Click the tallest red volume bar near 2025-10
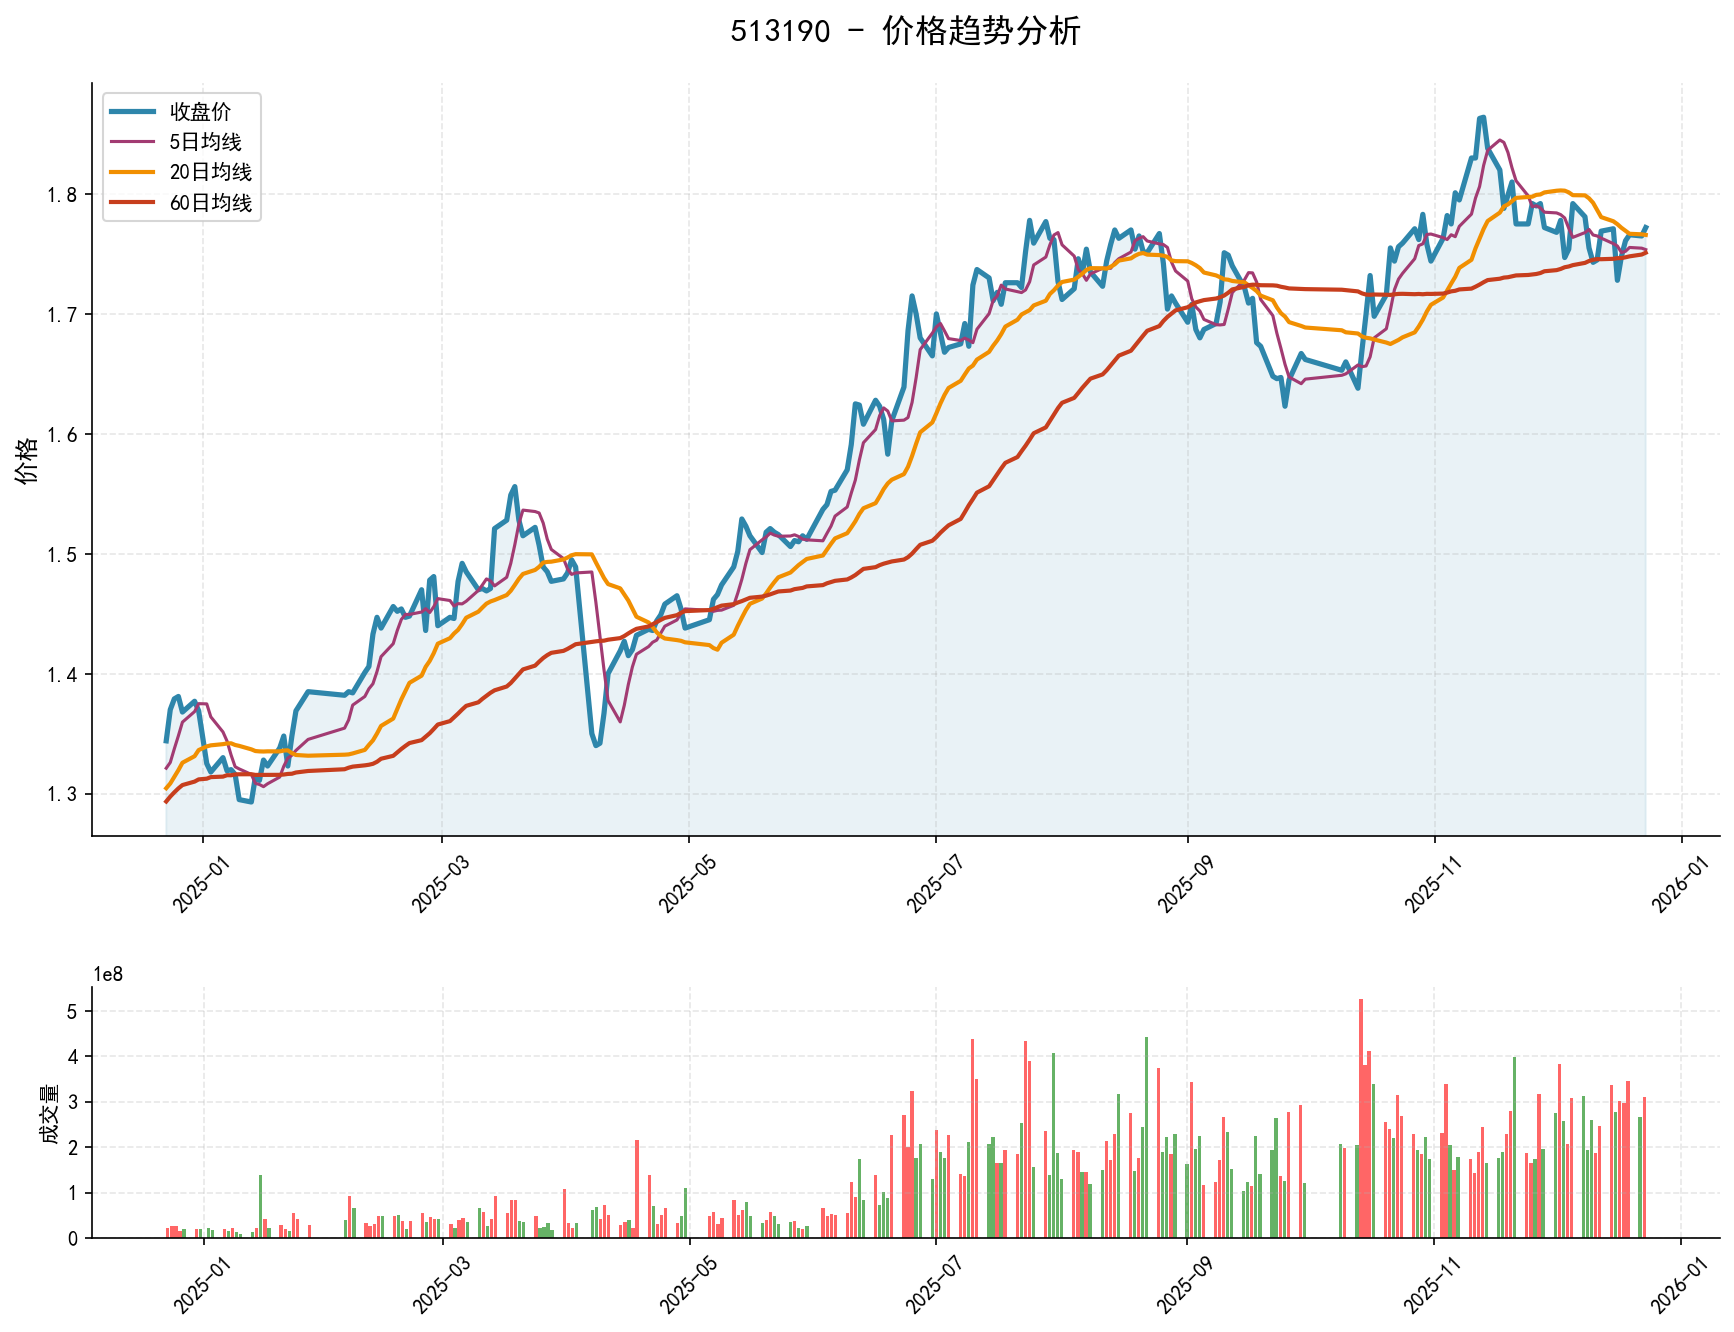Screen dimensions: 1734x1332 coord(1361,1080)
